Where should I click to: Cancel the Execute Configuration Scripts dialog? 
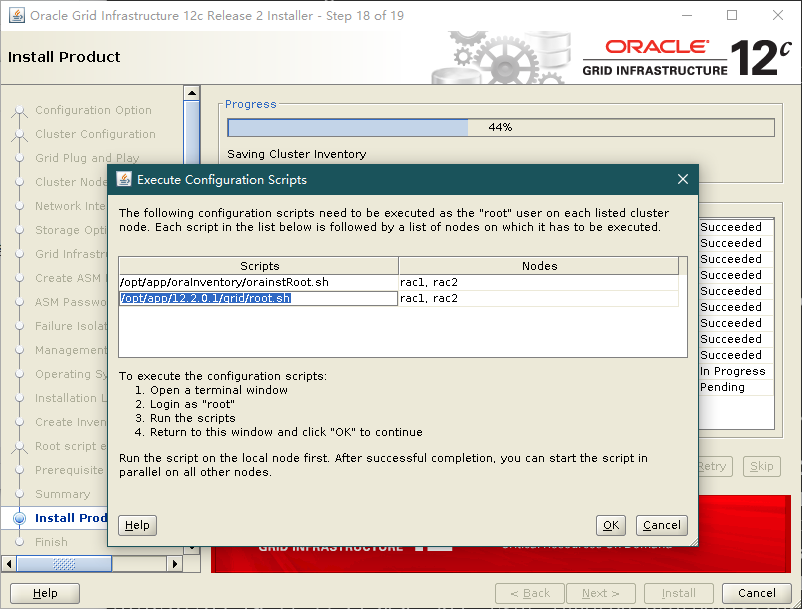(661, 525)
